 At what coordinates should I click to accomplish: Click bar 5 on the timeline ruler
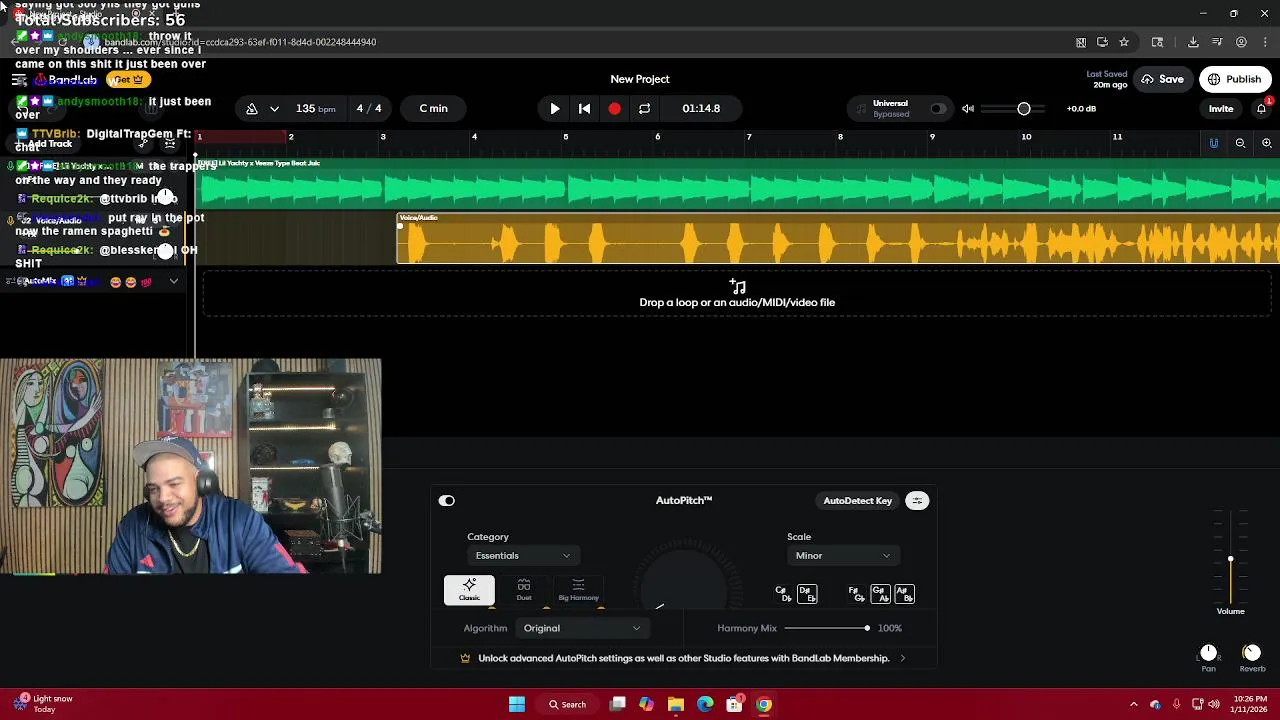566,137
